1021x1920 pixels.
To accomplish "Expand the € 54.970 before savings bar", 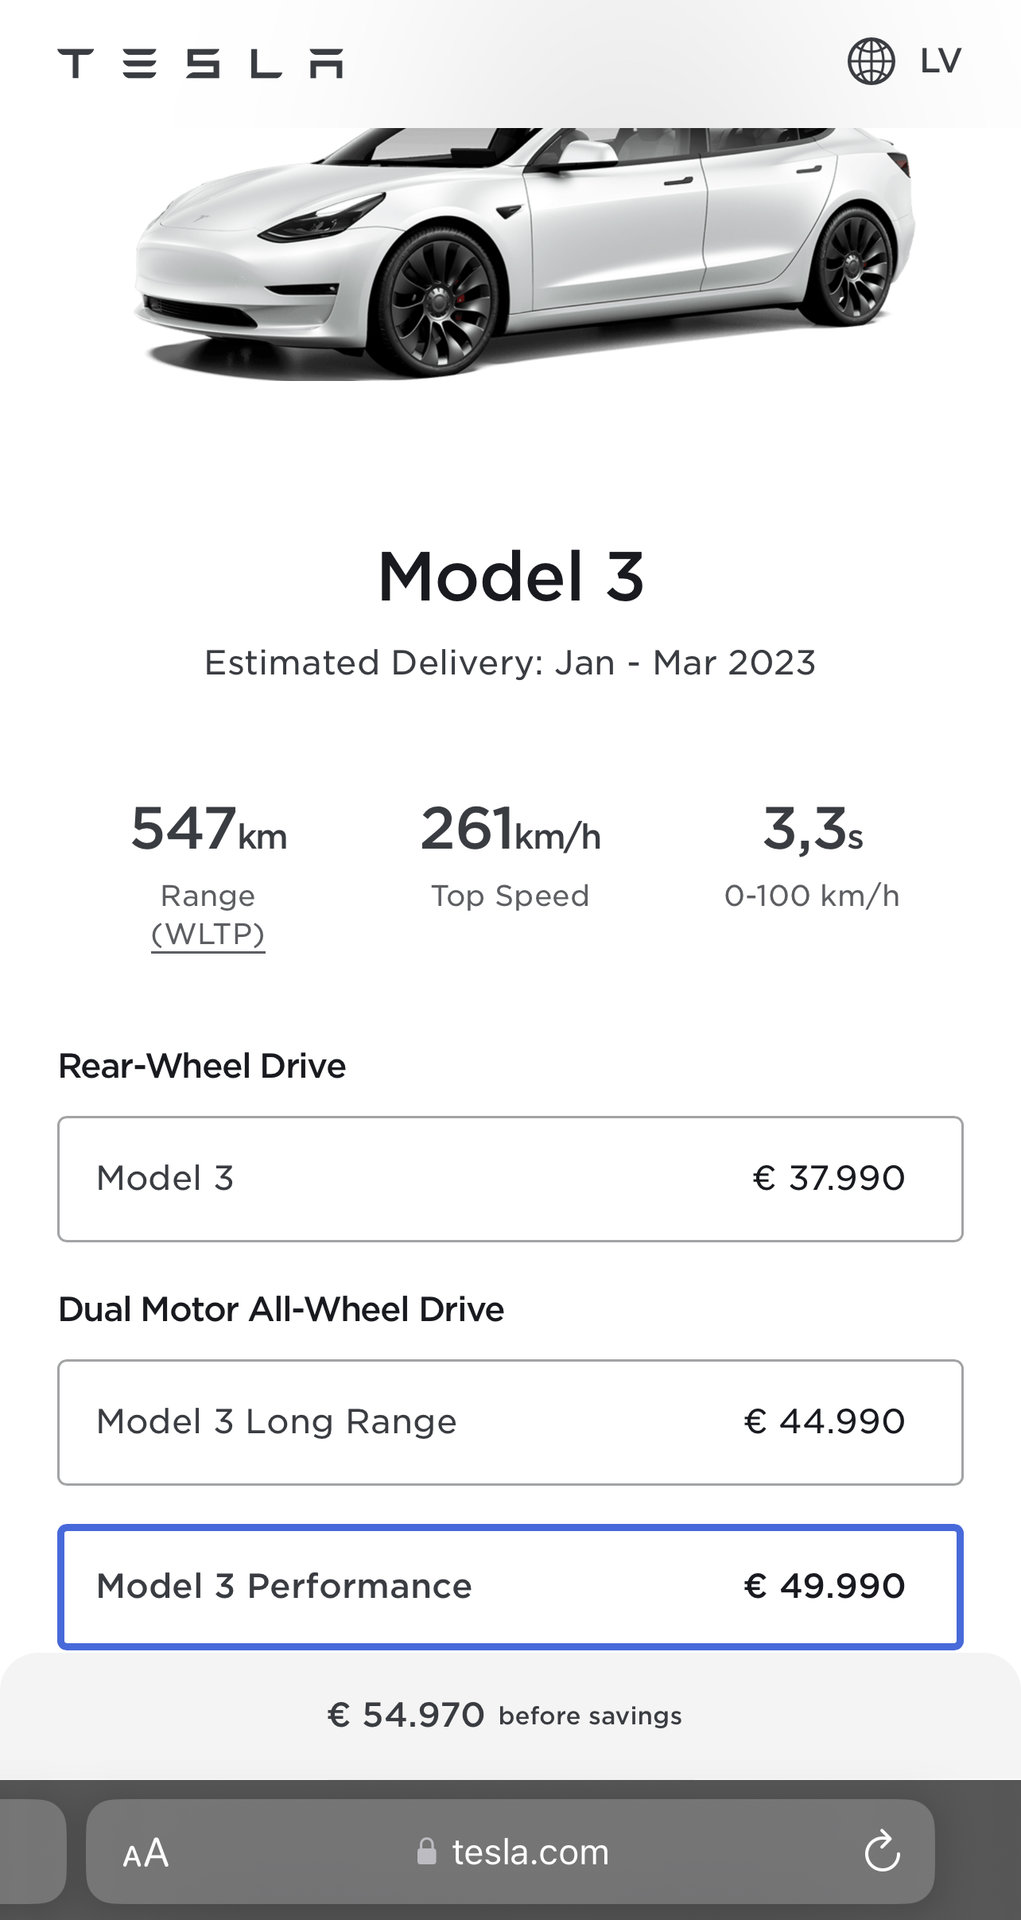I will point(510,1716).
